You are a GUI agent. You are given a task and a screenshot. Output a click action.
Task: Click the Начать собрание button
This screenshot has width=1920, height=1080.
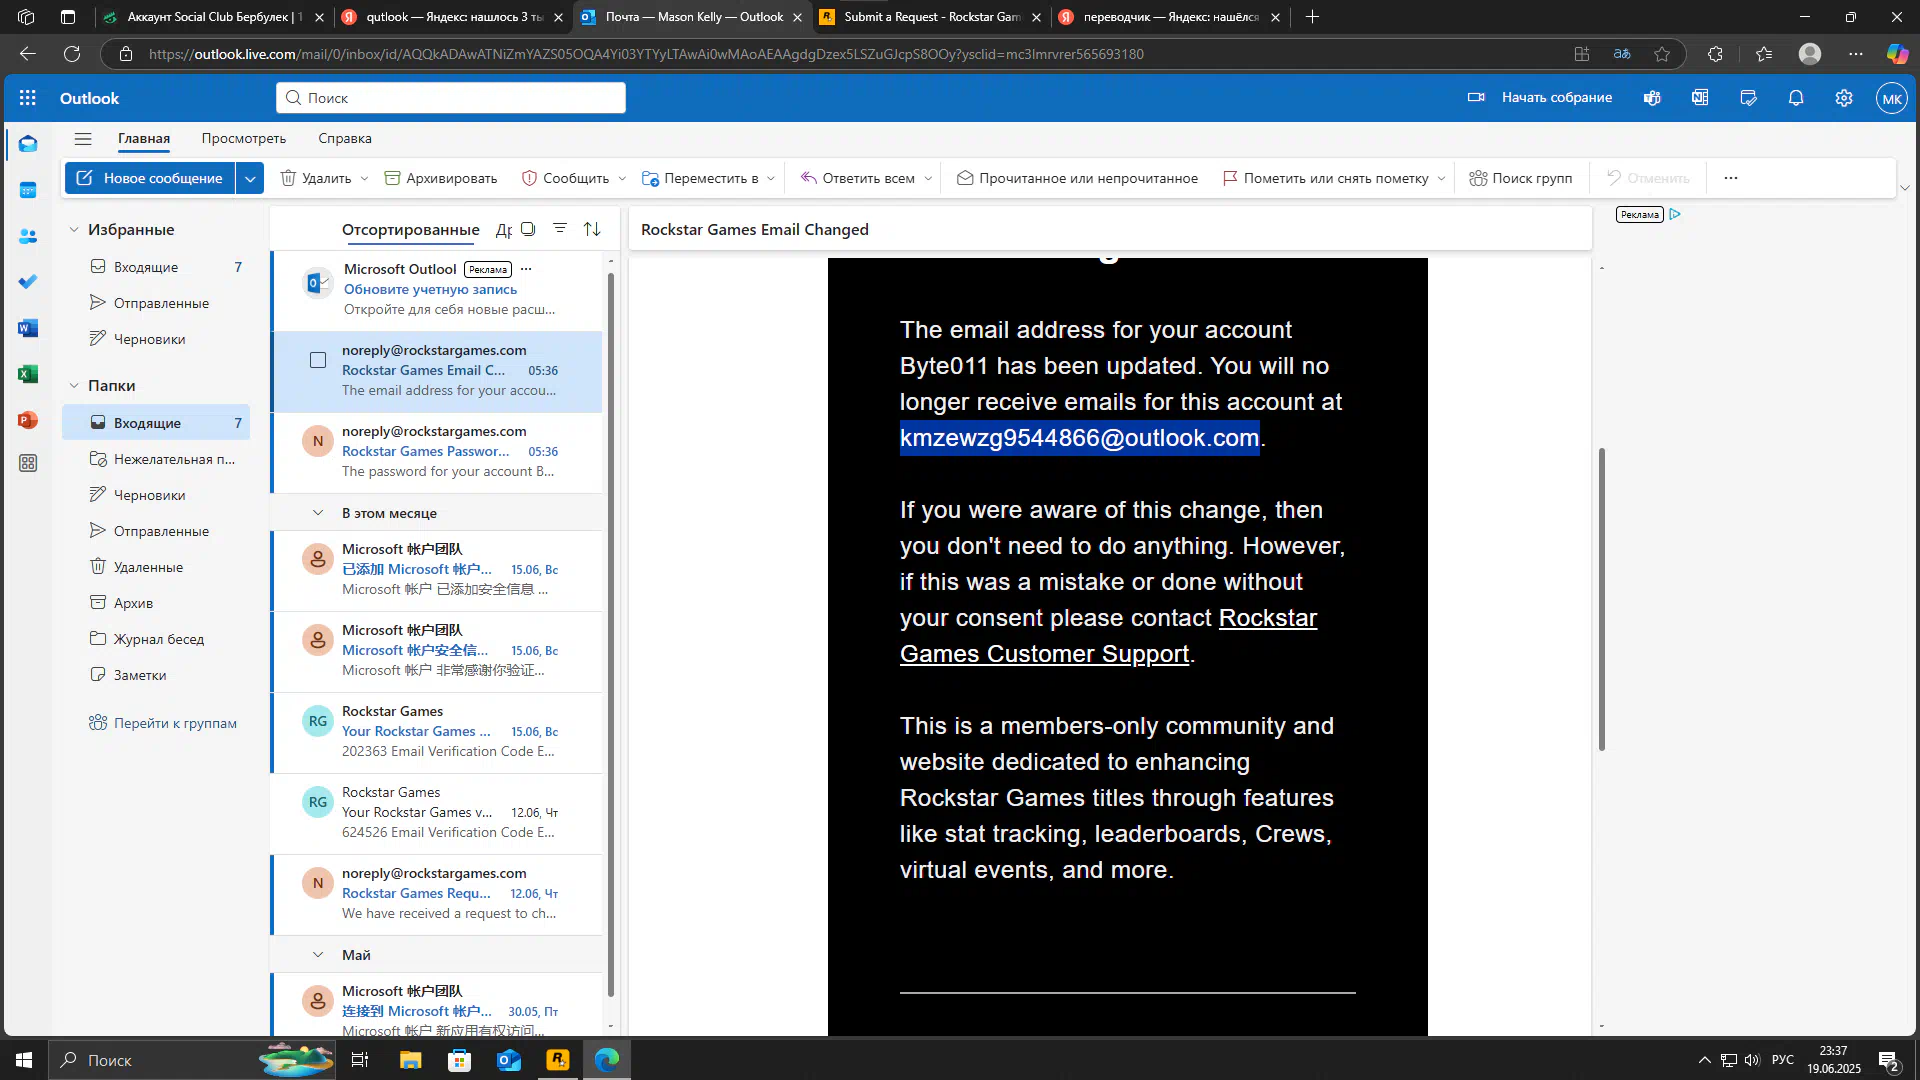(x=1540, y=98)
